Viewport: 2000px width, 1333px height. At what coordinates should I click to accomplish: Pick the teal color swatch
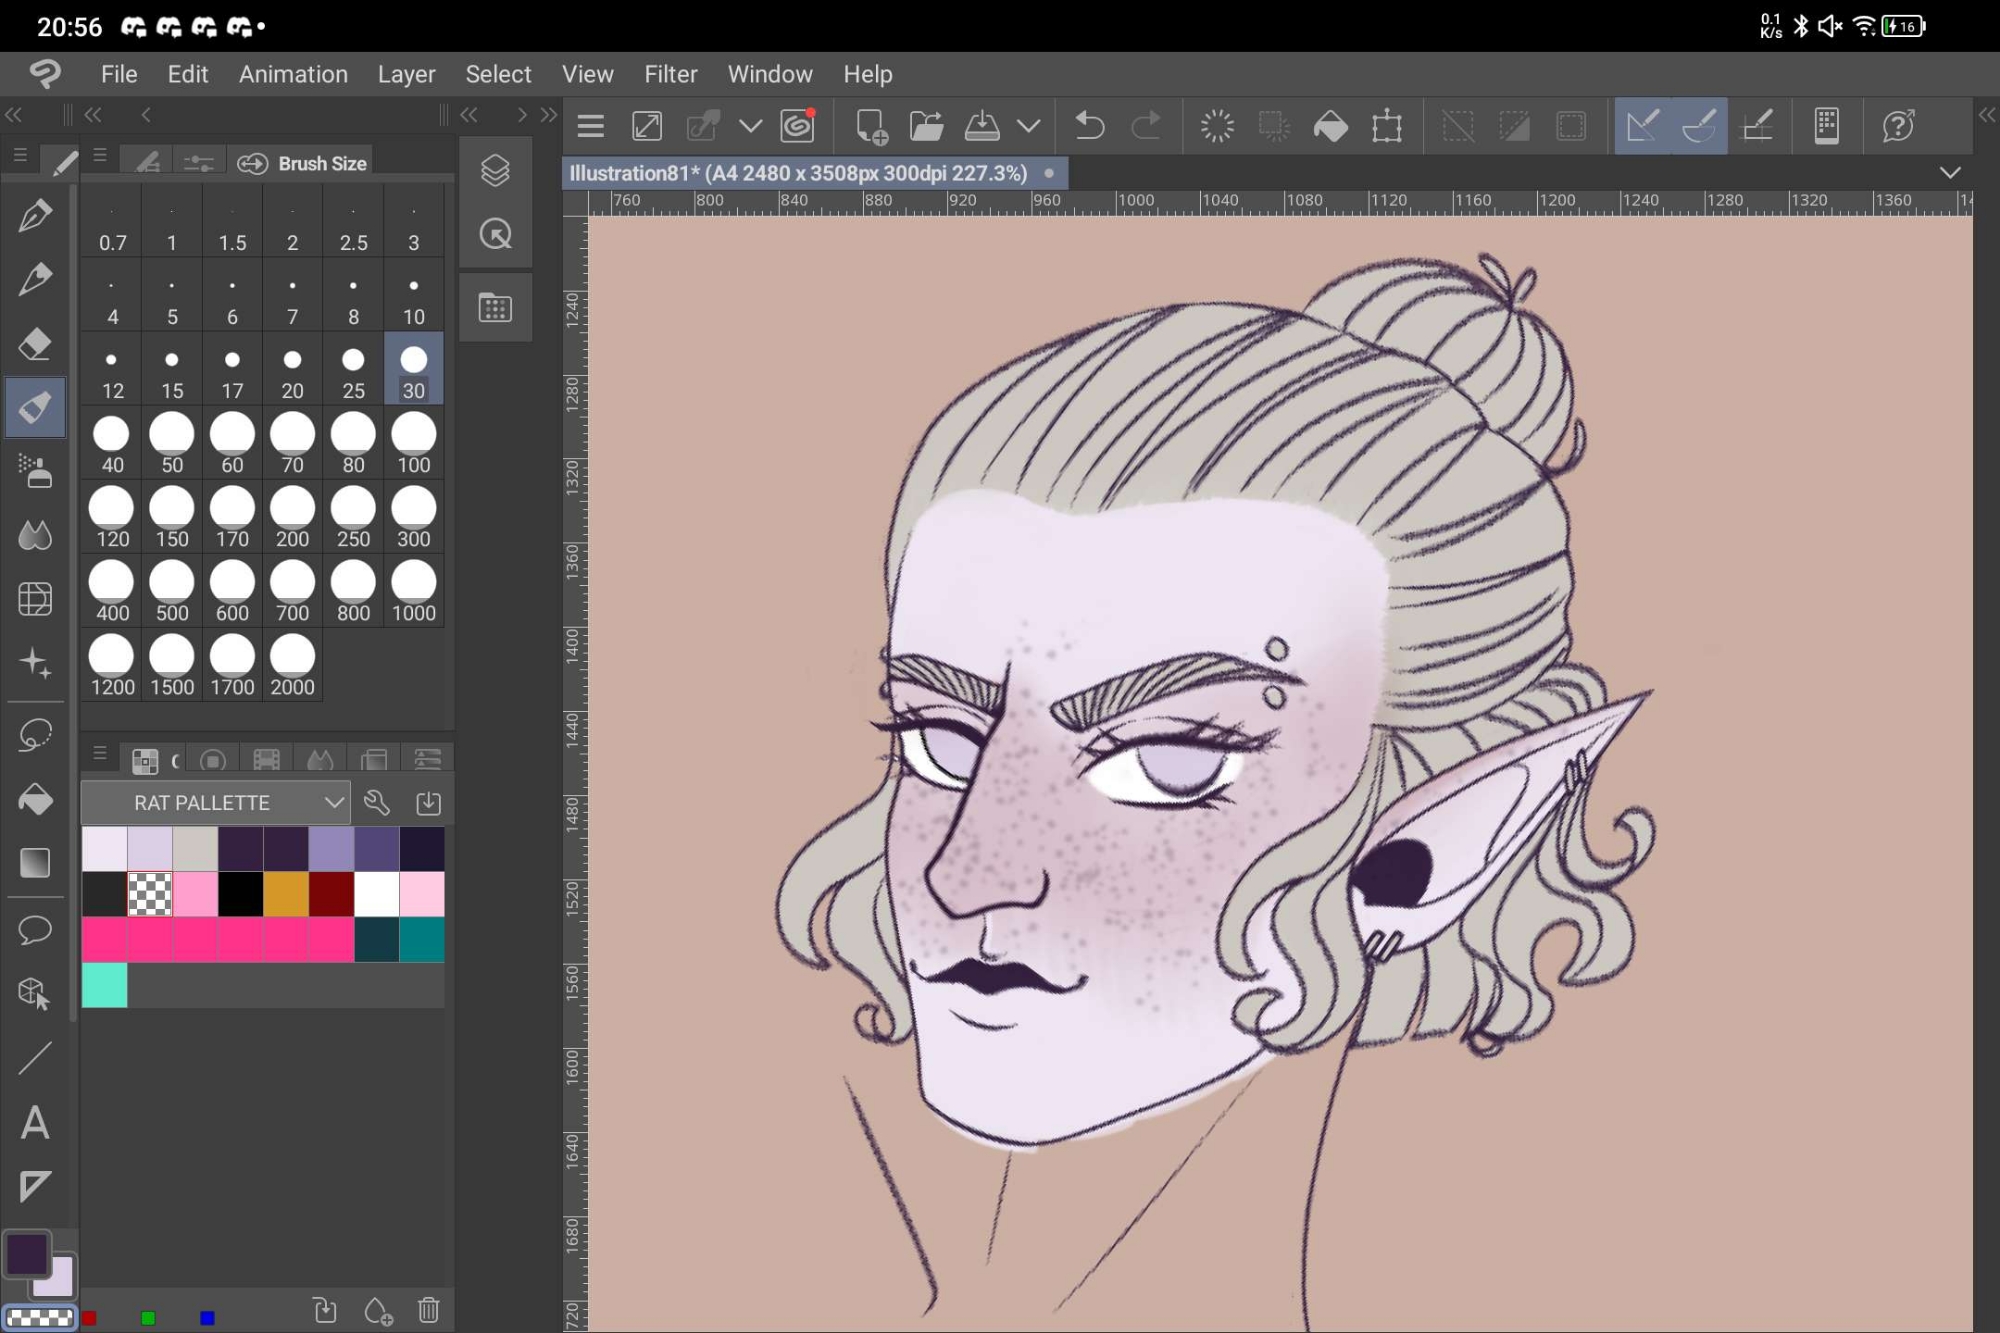422,940
